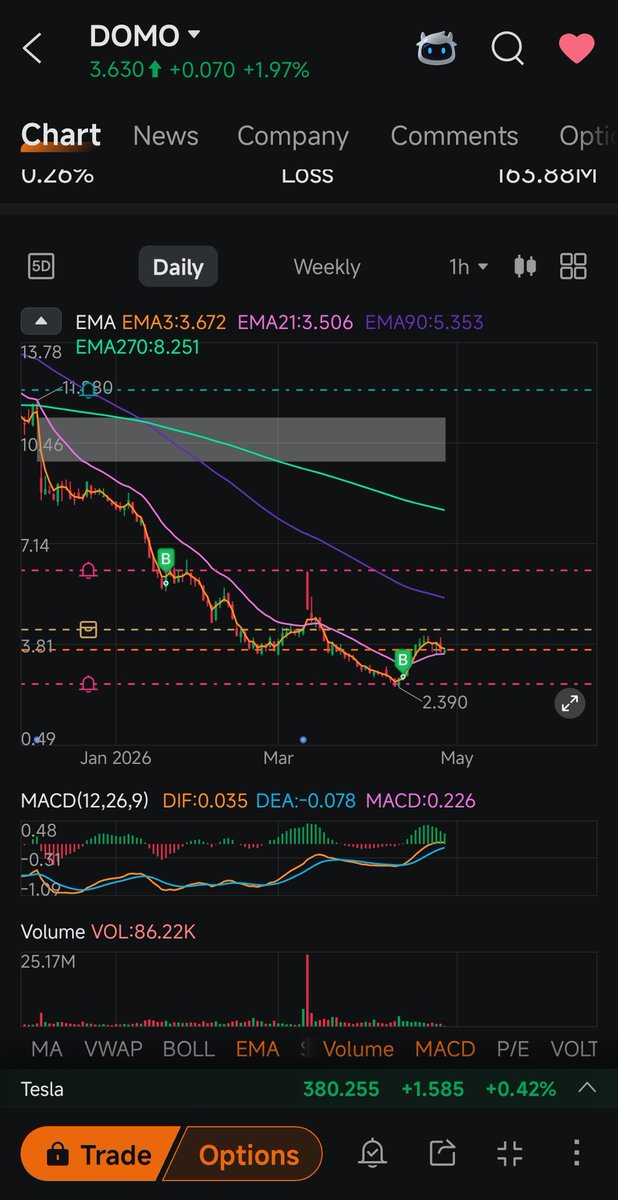The height and width of the screenshot is (1200, 618).
Task: Switch to the Chart tab
Action: 61,135
